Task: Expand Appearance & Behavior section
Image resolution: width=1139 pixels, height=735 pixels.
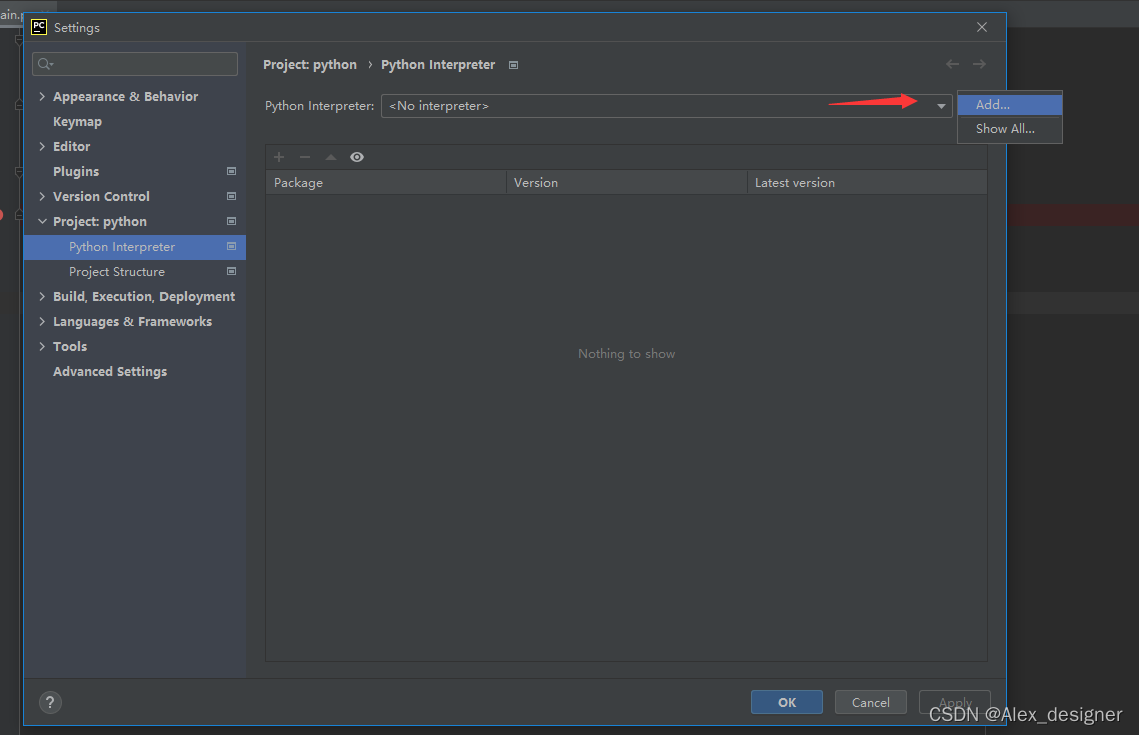Action: click(42, 96)
